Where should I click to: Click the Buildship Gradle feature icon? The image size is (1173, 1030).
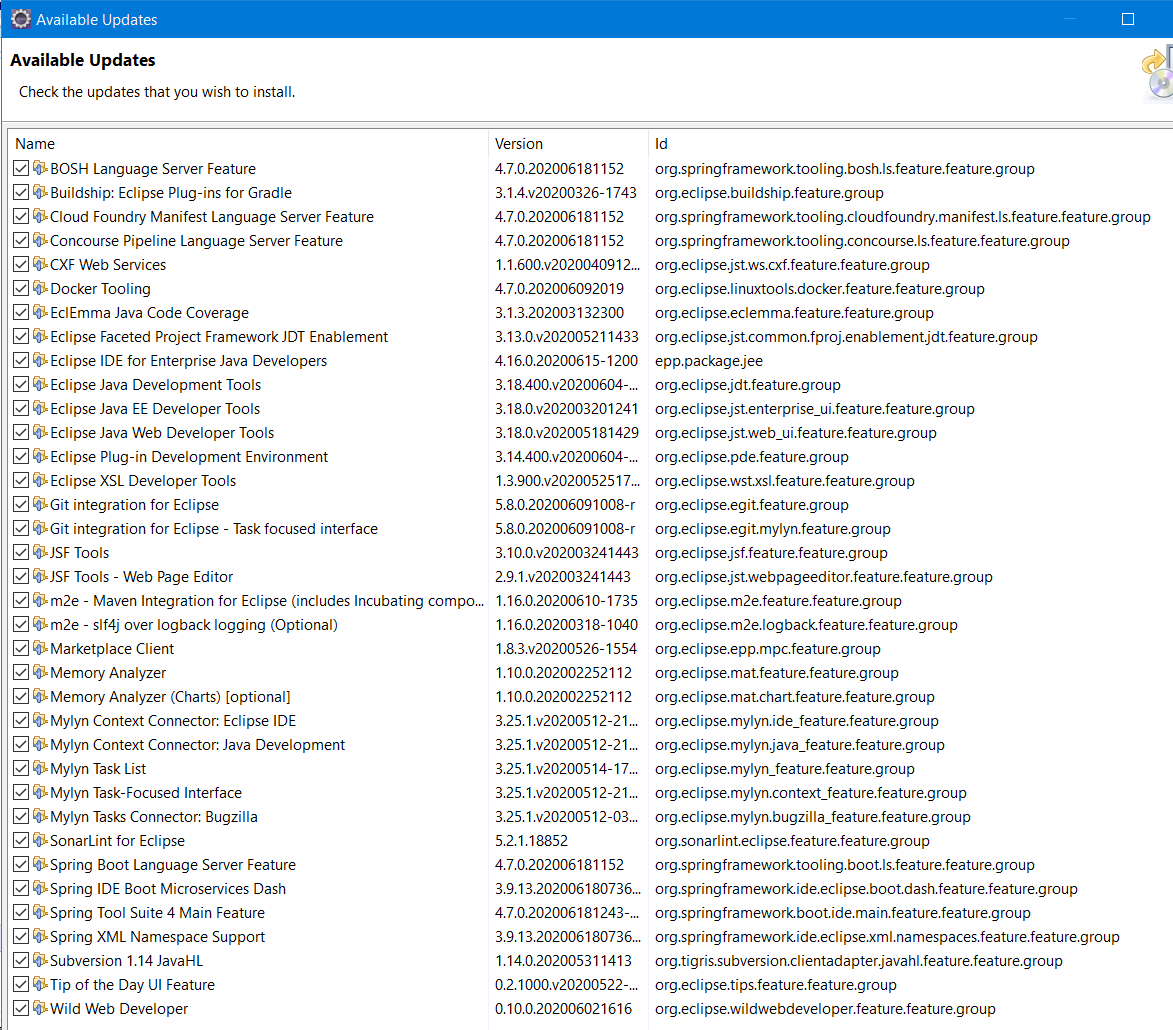40,192
